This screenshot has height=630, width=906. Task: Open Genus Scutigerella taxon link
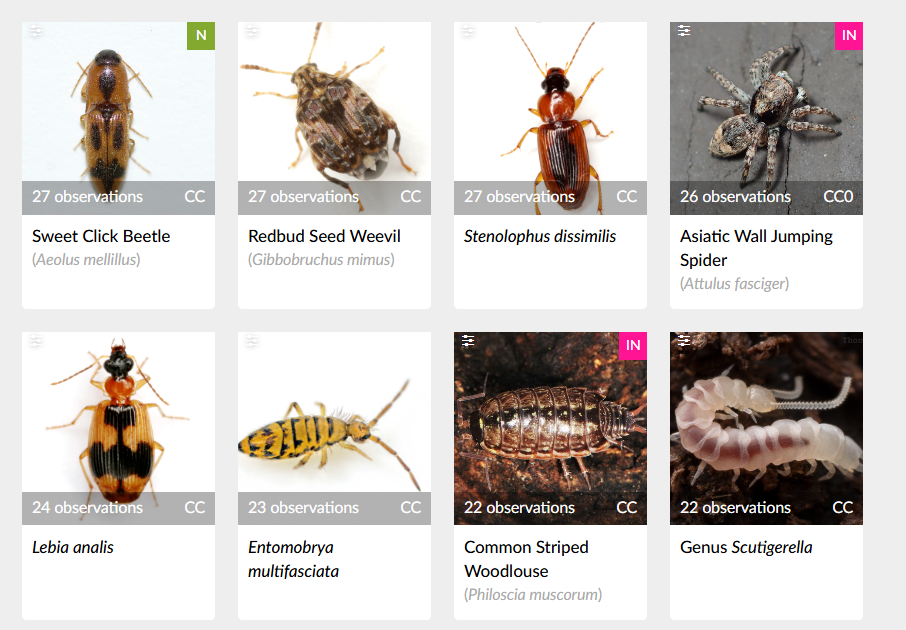(746, 547)
